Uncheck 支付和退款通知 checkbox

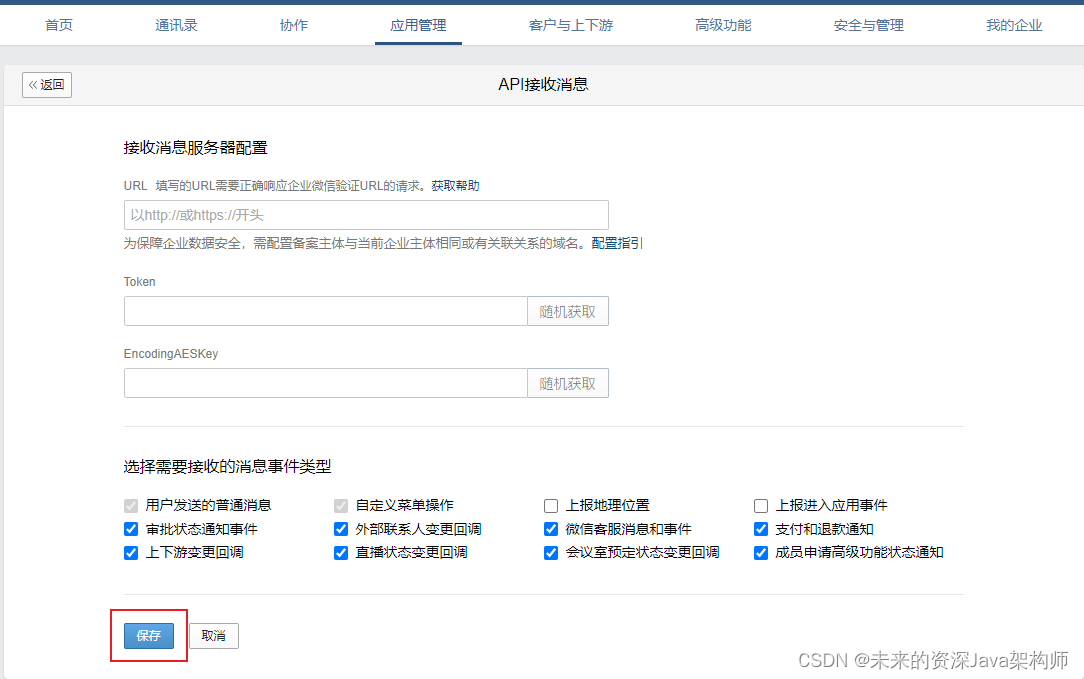pyautogui.click(x=760, y=529)
